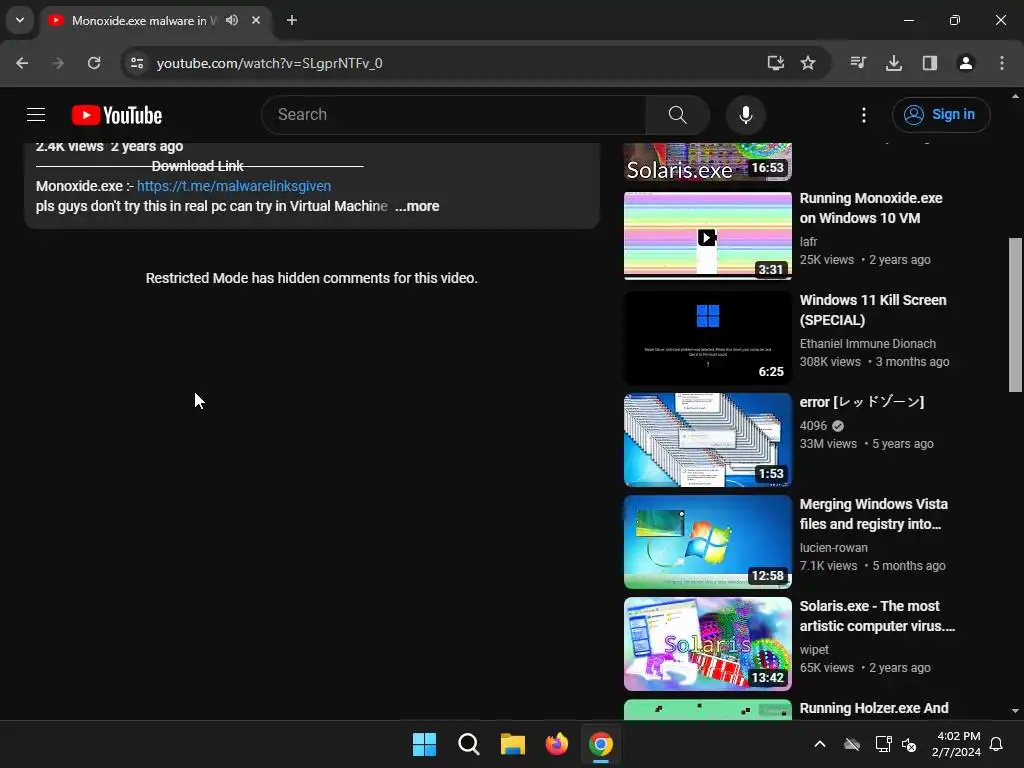Click Solaris 13:42 video thumbnail
This screenshot has width=1024, height=768.
707,644
